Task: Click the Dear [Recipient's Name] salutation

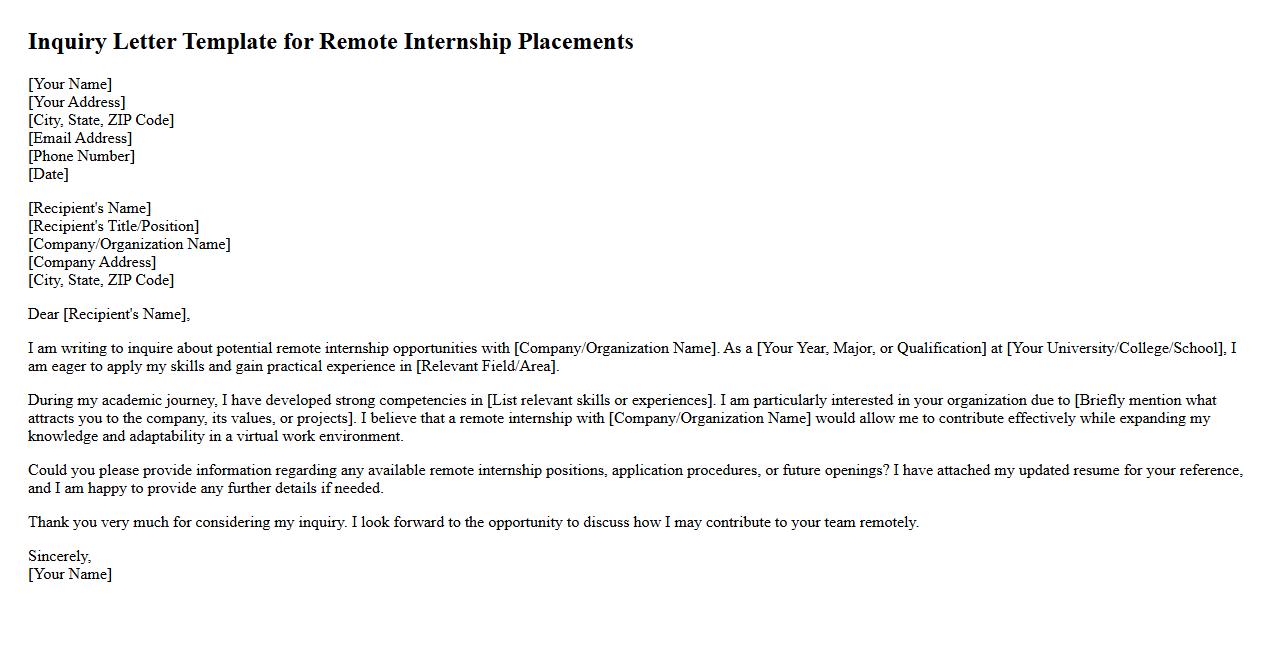Action: point(108,314)
